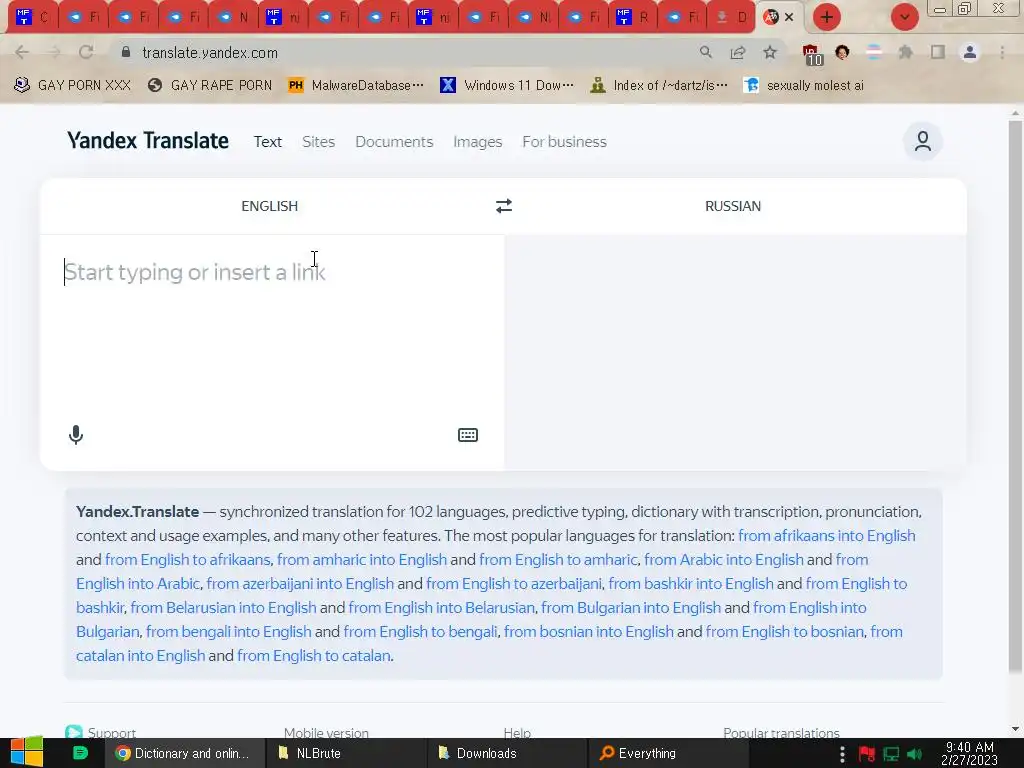Open the green app icon on taskbar

(80, 753)
